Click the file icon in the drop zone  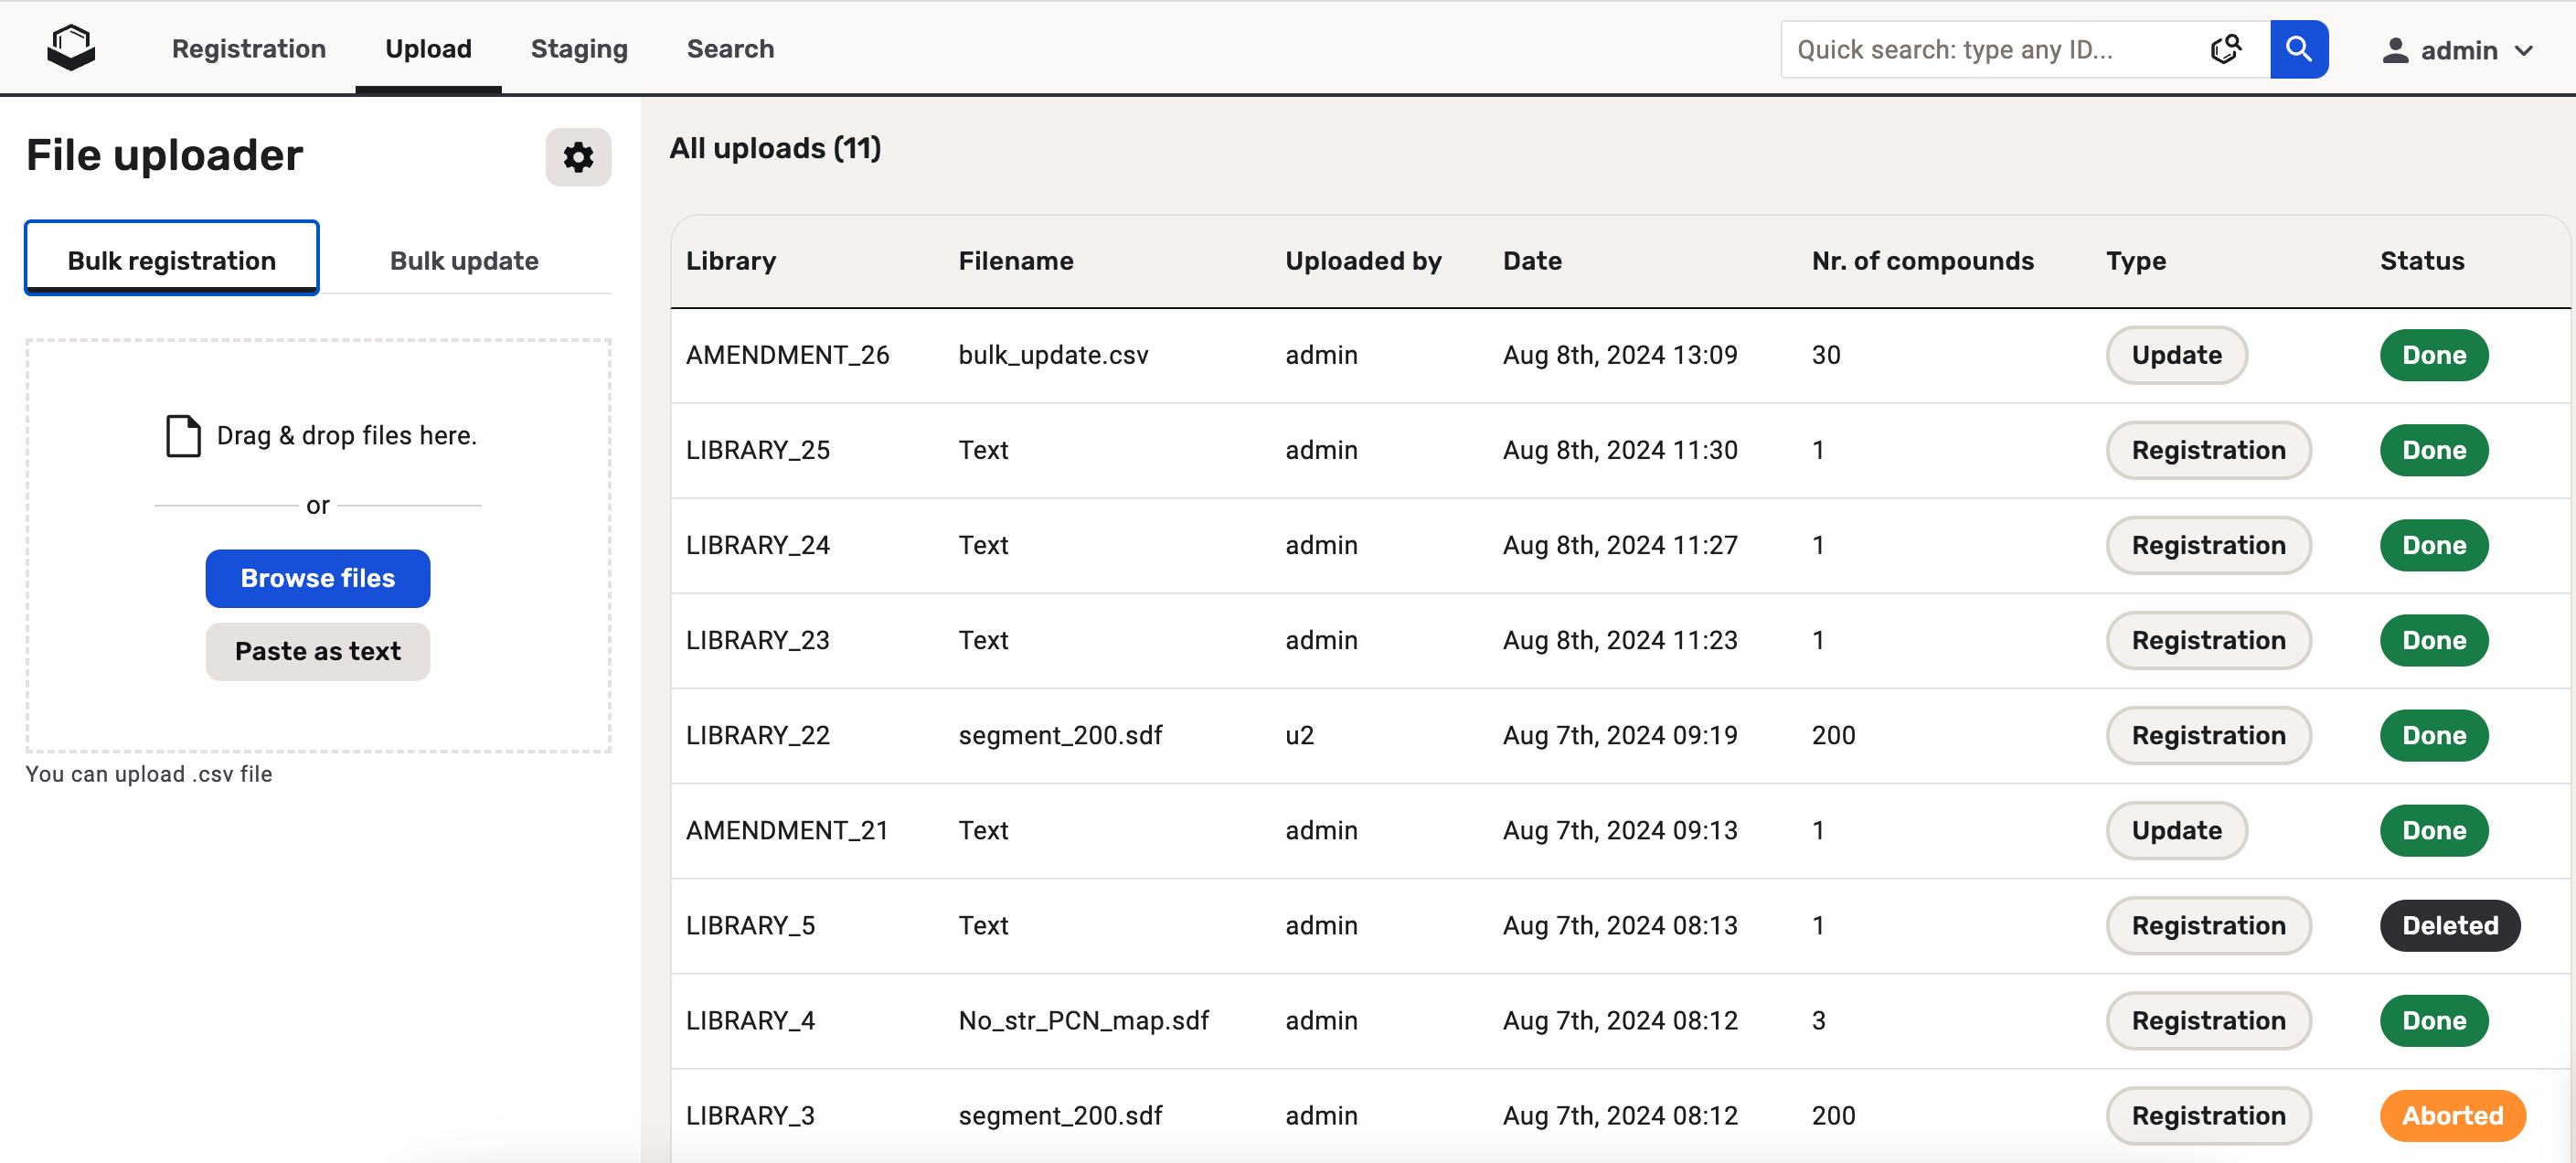click(183, 436)
